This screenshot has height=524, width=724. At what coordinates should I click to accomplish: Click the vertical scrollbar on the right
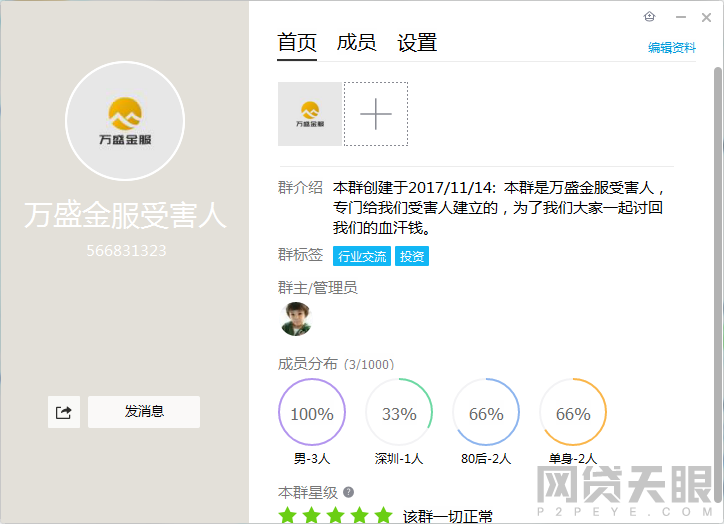(718, 284)
